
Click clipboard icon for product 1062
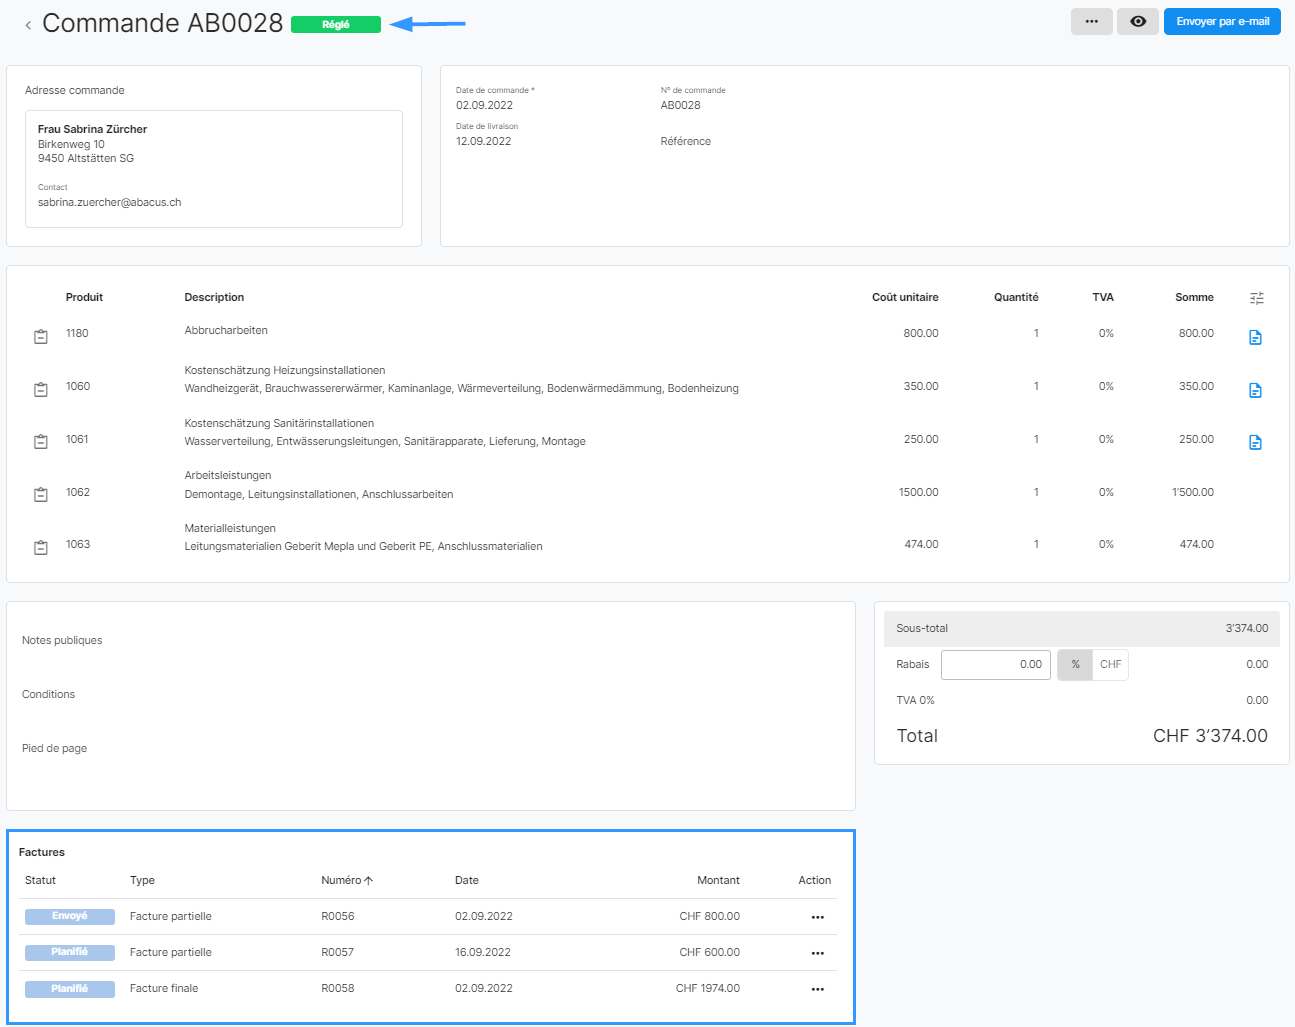[41, 494]
